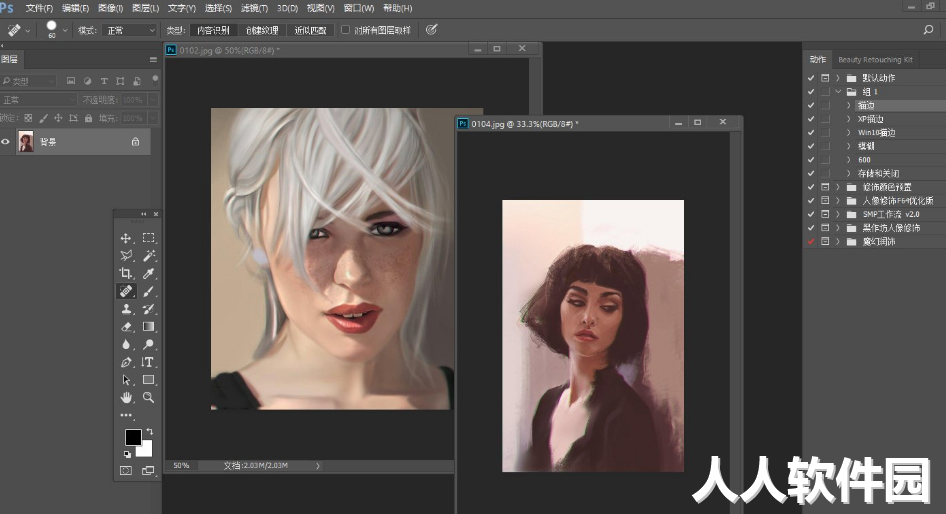Select the History Brush tool
Image resolution: width=946 pixels, height=514 pixels.
148,309
